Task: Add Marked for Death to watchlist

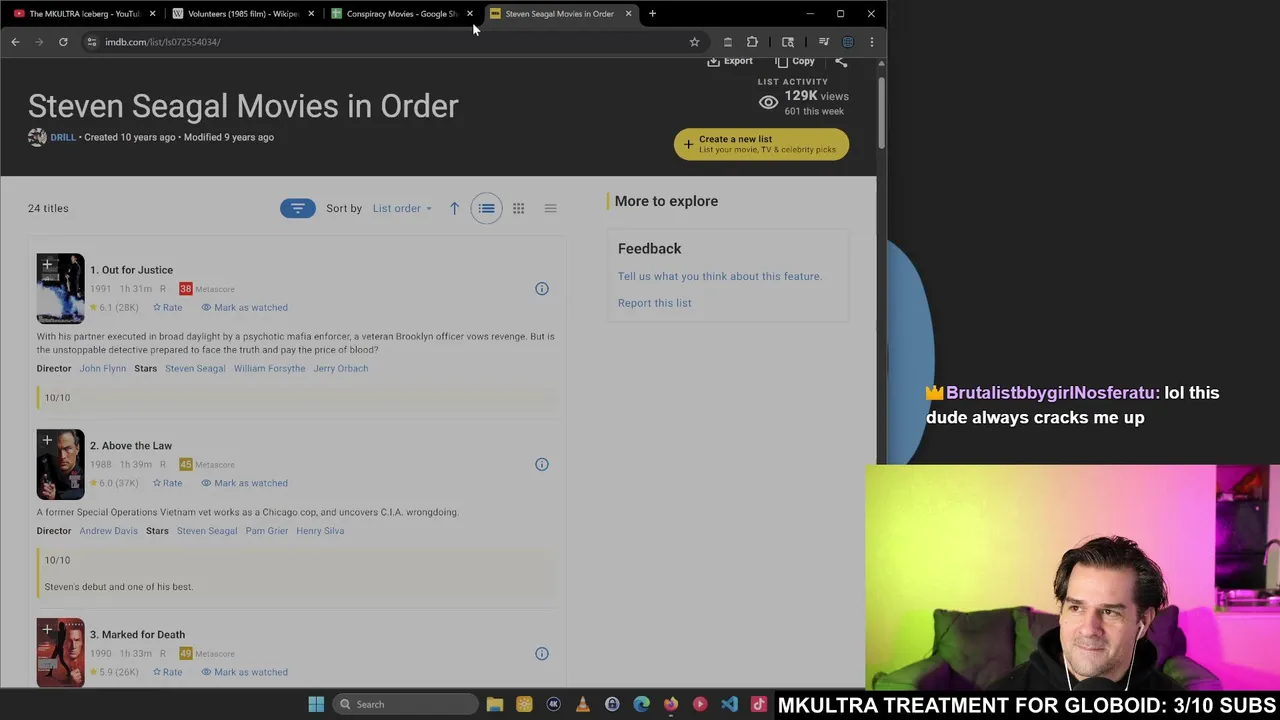Action: [x=47, y=630]
